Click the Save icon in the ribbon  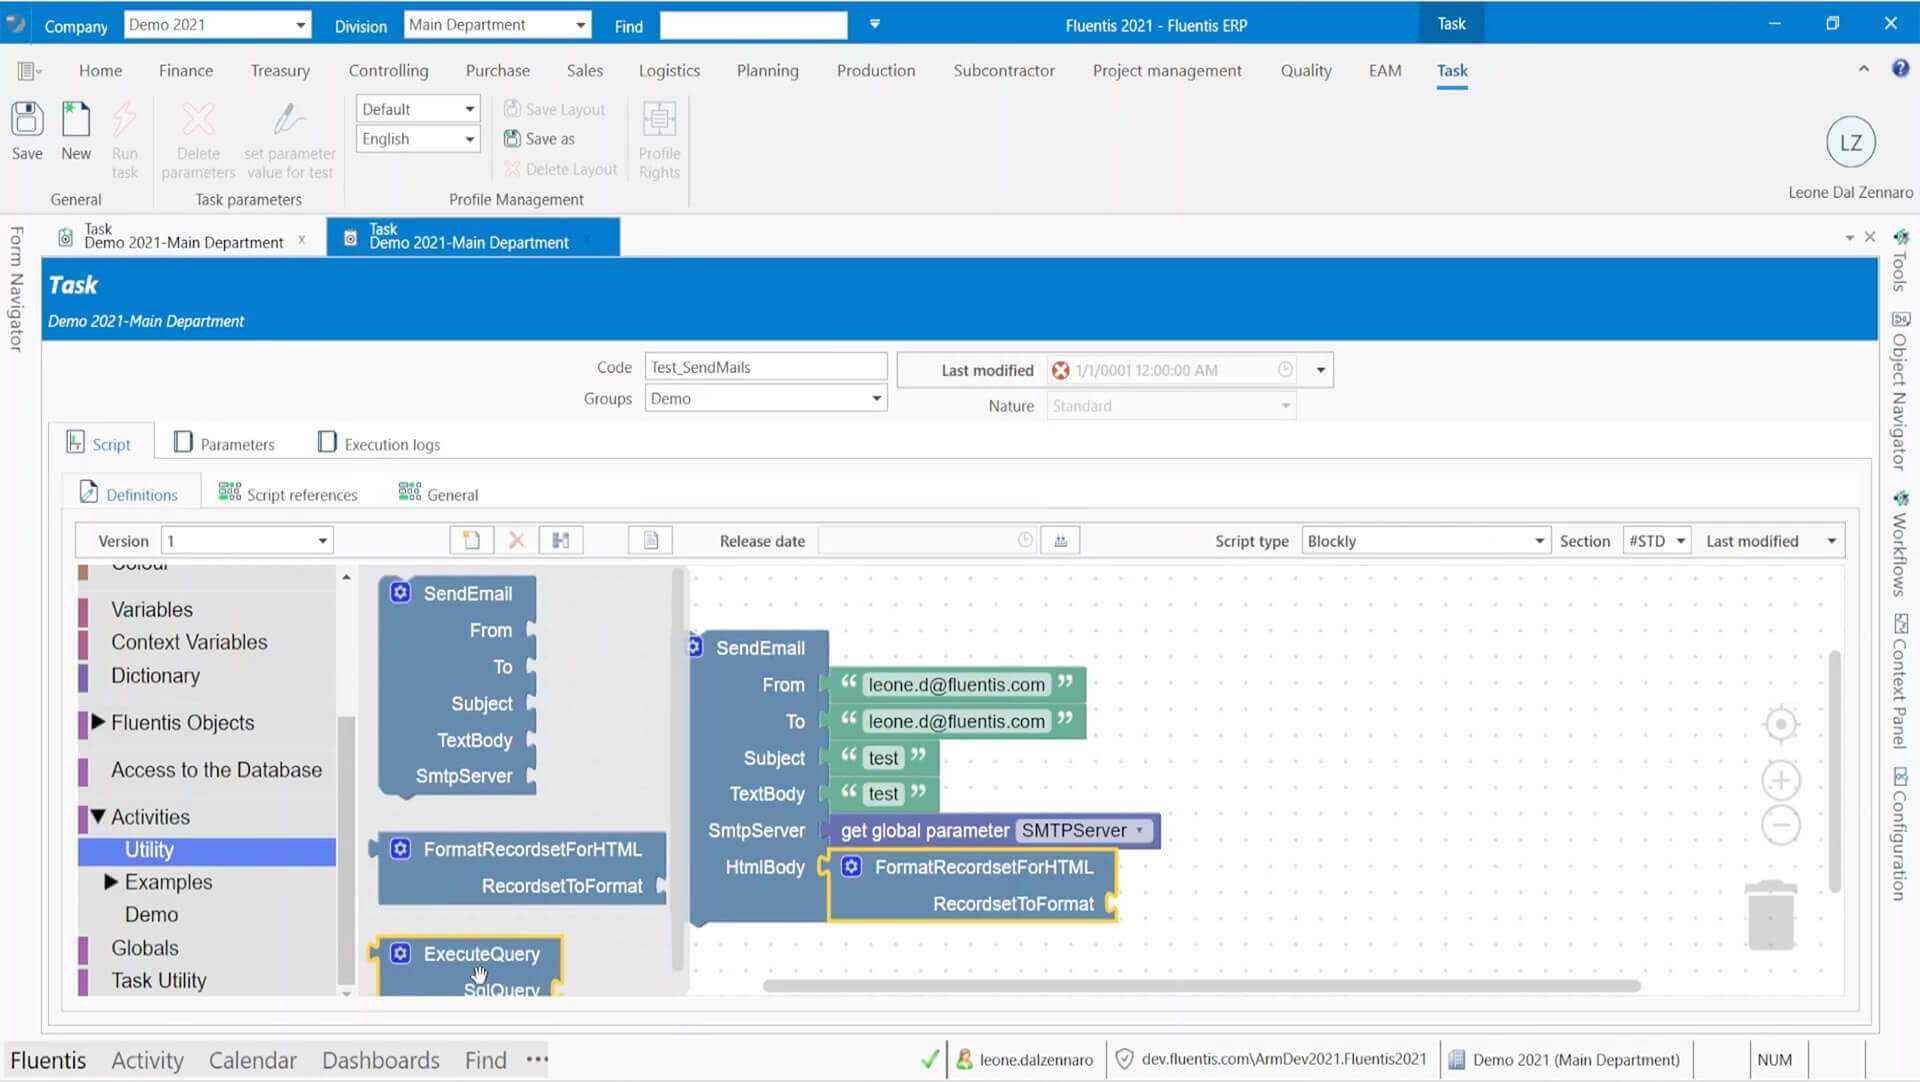(x=27, y=120)
